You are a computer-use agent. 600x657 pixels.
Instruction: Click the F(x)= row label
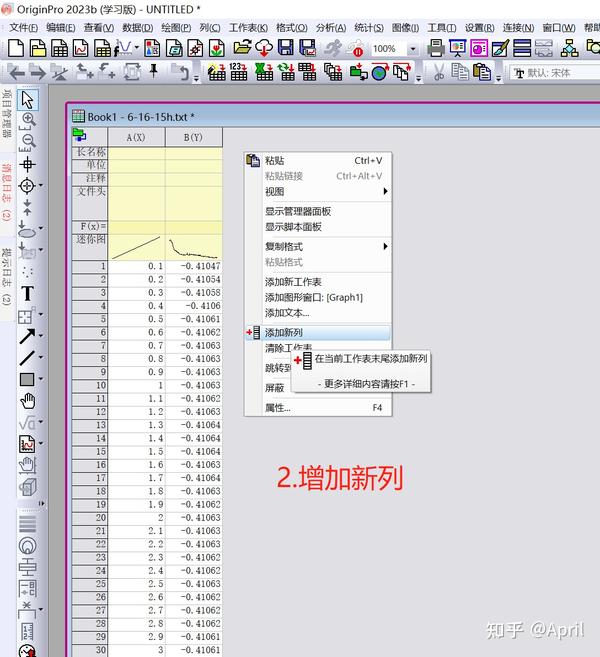[x=90, y=227]
